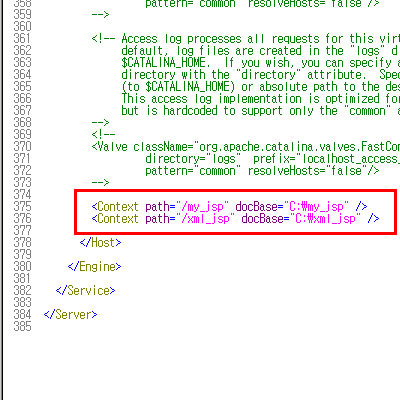This screenshot has height=400, width=400.
Task: Click line number 375 in the gutter
Action: [22, 207]
